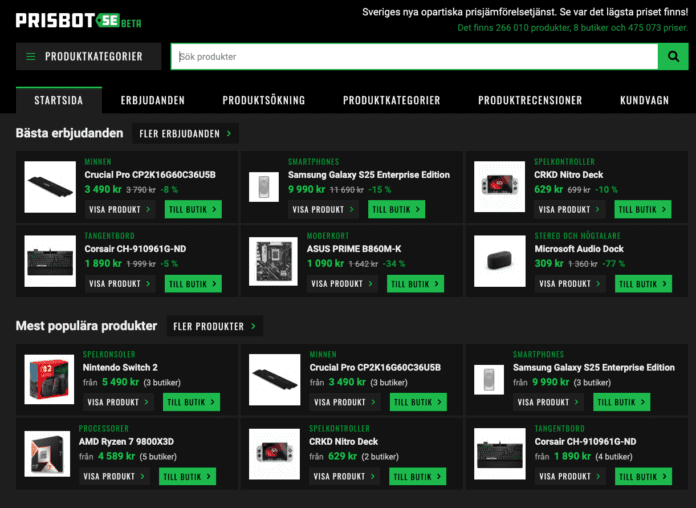696x508 pixels.
Task: Click Till butik for popular Corsair keyboard (4 butiker)
Action: 643,476
